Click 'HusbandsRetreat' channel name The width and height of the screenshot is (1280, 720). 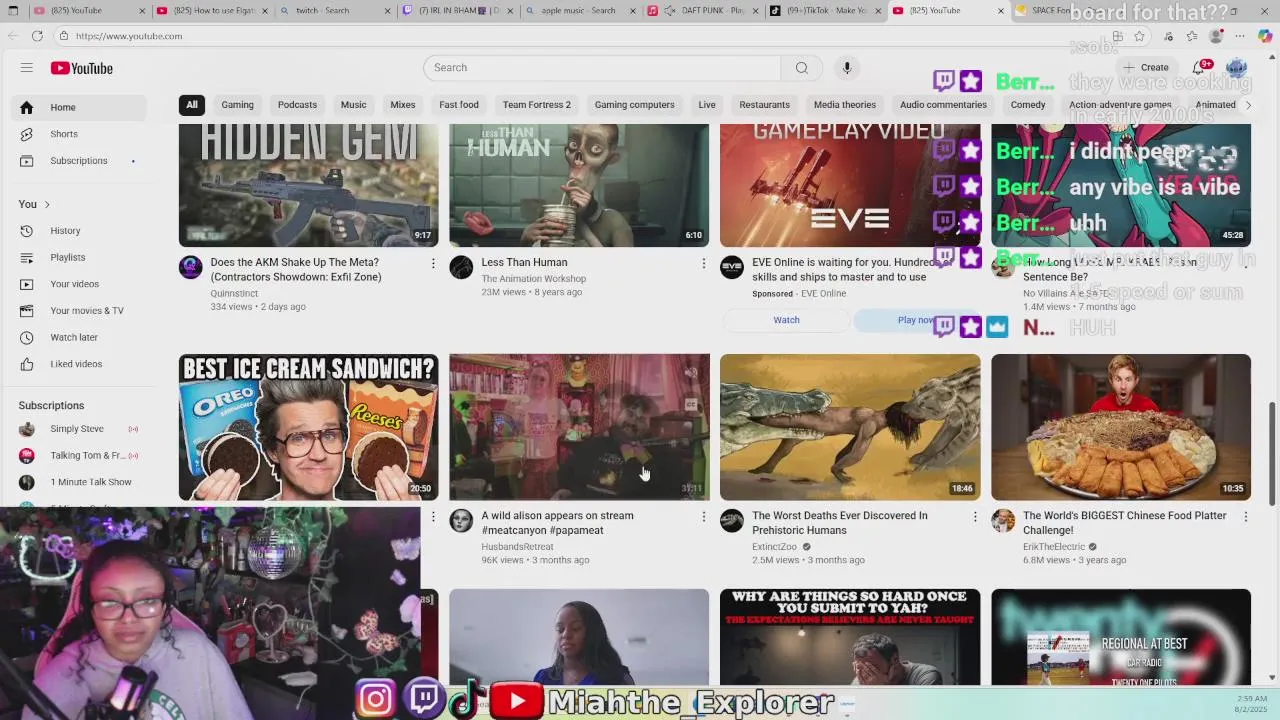click(x=517, y=547)
